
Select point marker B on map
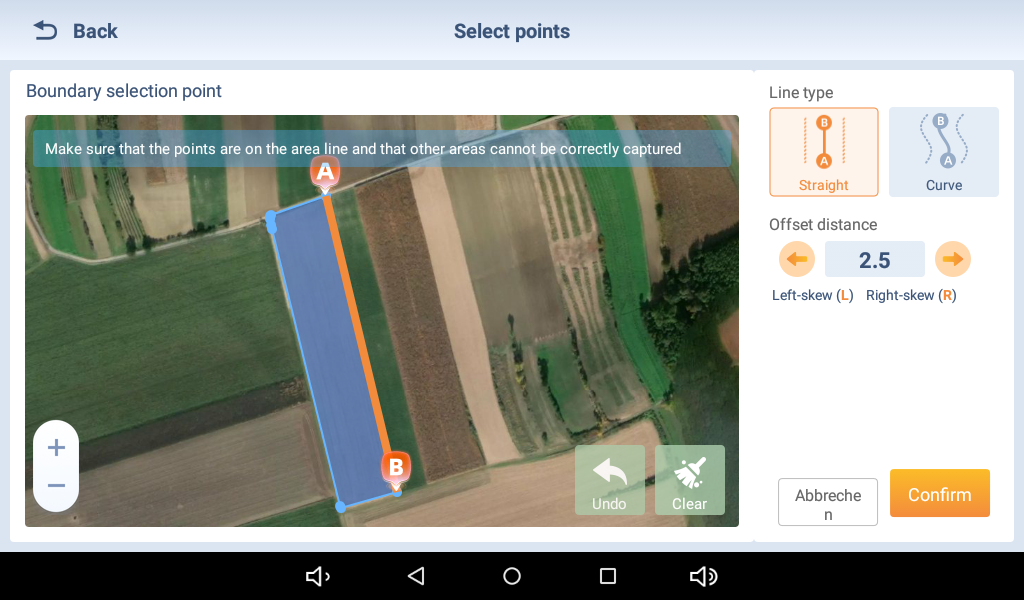coord(396,469)
